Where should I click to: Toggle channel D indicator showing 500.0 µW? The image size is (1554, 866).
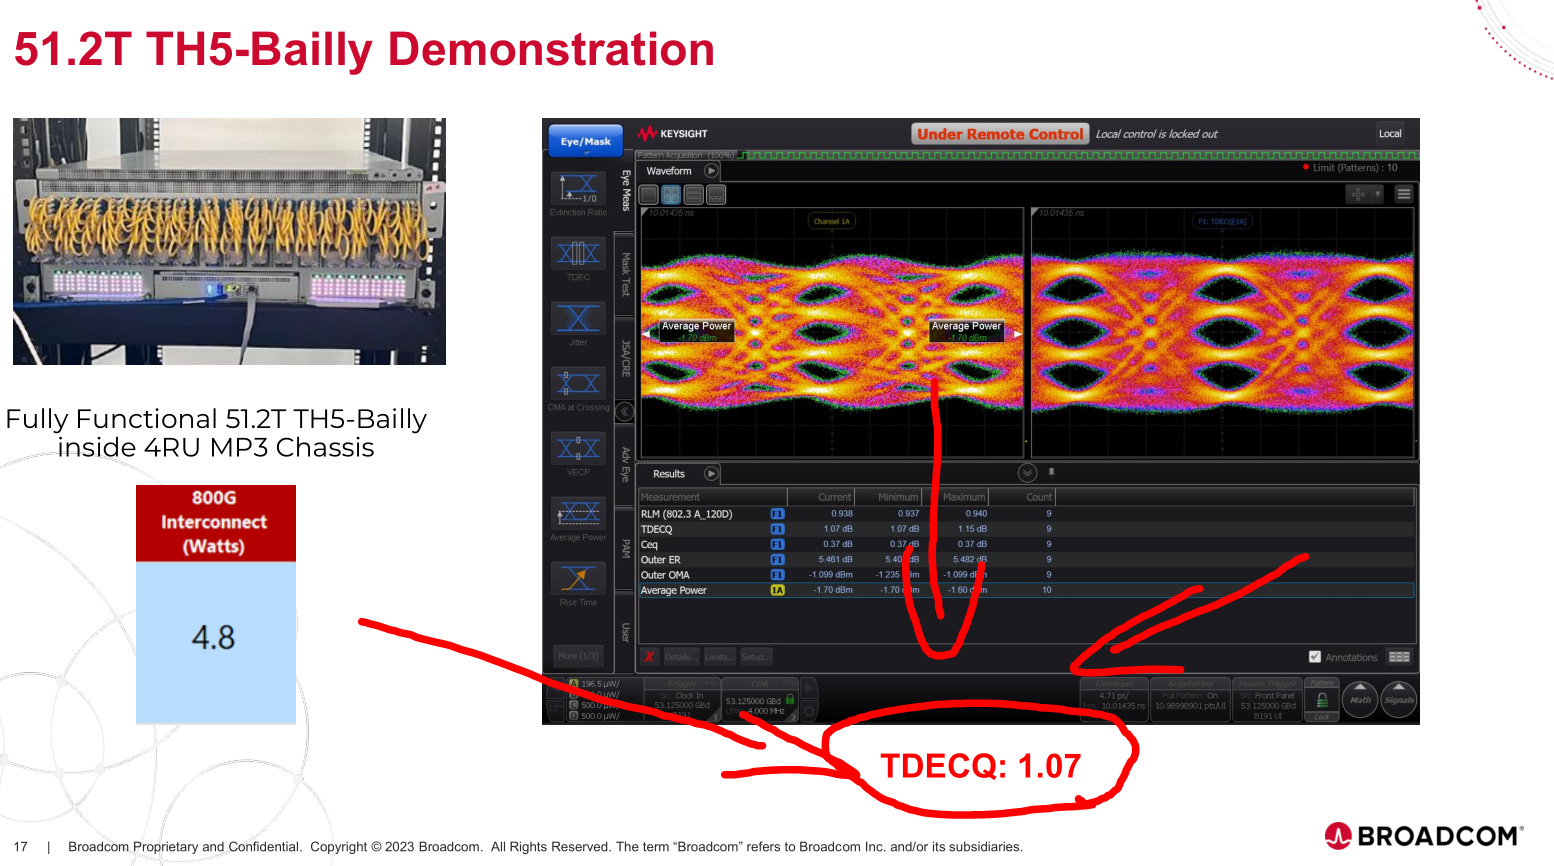click(574, 715)
